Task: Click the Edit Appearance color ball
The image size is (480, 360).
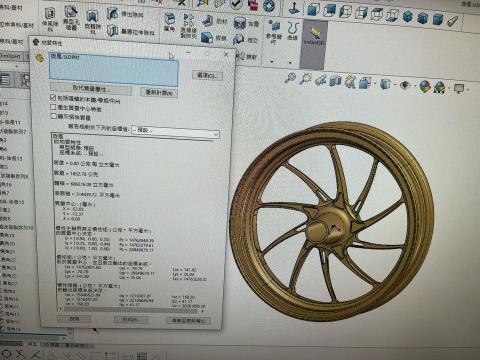Action: pyautogui.click(x=425, y=86)
